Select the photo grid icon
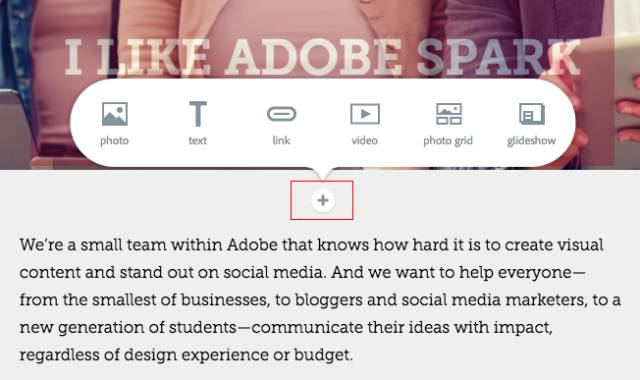 pos(449,114)
